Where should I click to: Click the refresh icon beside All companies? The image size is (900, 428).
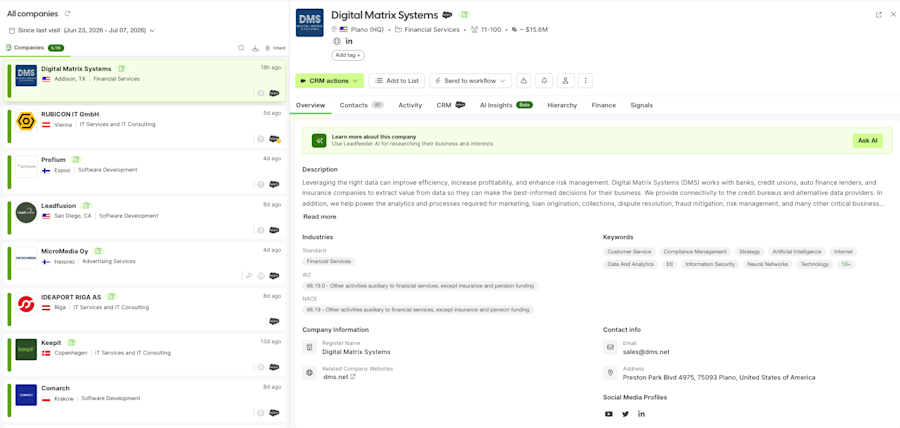coord(68,13)
